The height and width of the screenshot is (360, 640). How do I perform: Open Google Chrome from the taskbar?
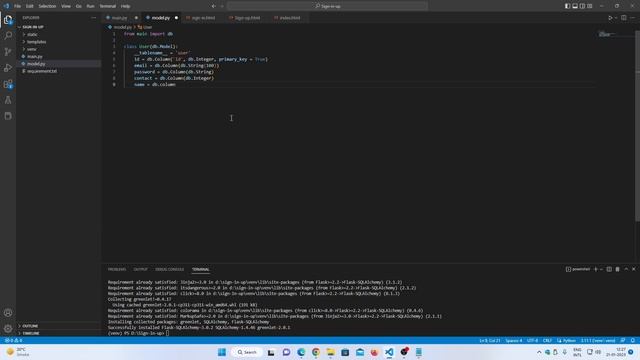[316, 352]
